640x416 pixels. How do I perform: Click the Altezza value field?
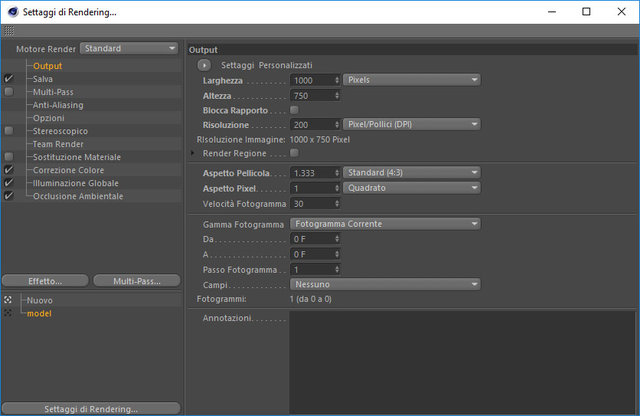click(312, 96)
